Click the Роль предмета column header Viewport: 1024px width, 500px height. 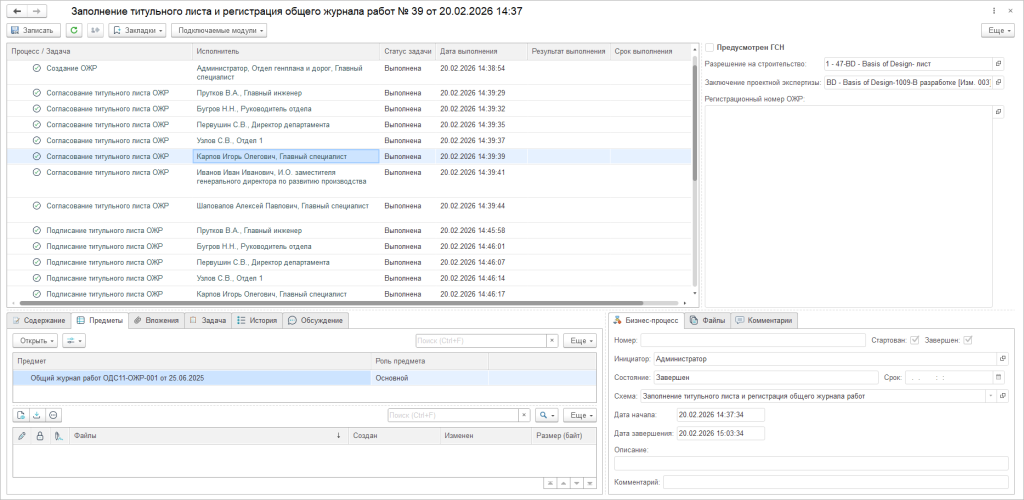point(429,361)
